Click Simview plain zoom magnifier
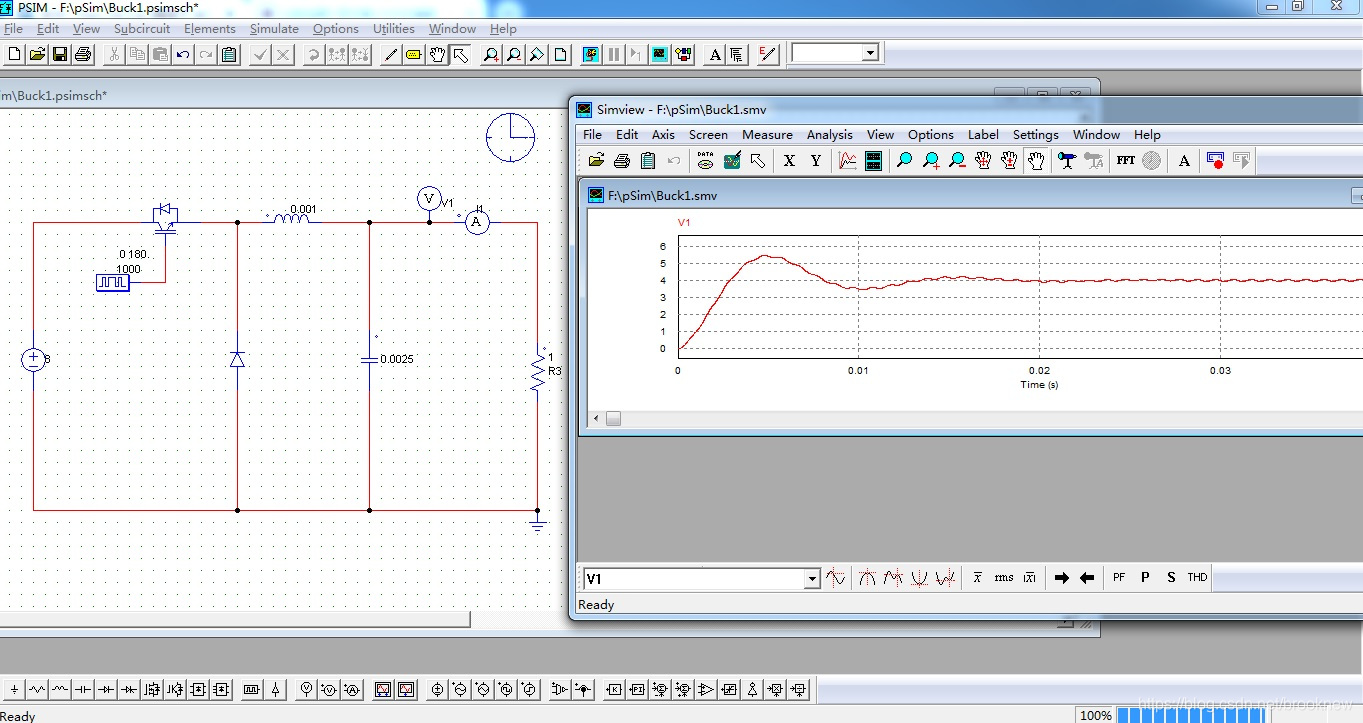Viewport: 1363px width, 723px height. pyautogui.click(x=904, y=160)
